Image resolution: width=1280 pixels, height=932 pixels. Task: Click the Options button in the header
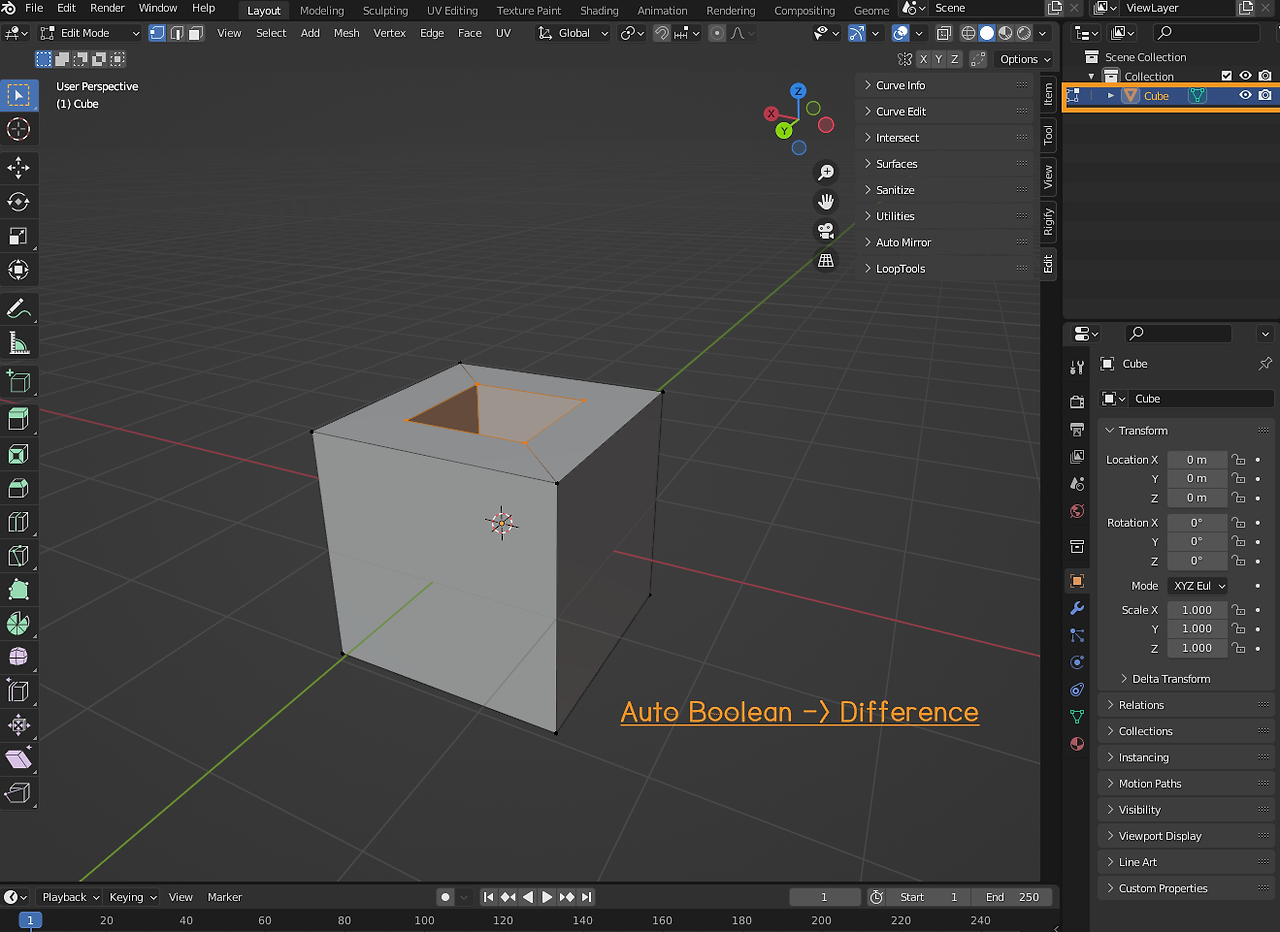coord(1023,59)
